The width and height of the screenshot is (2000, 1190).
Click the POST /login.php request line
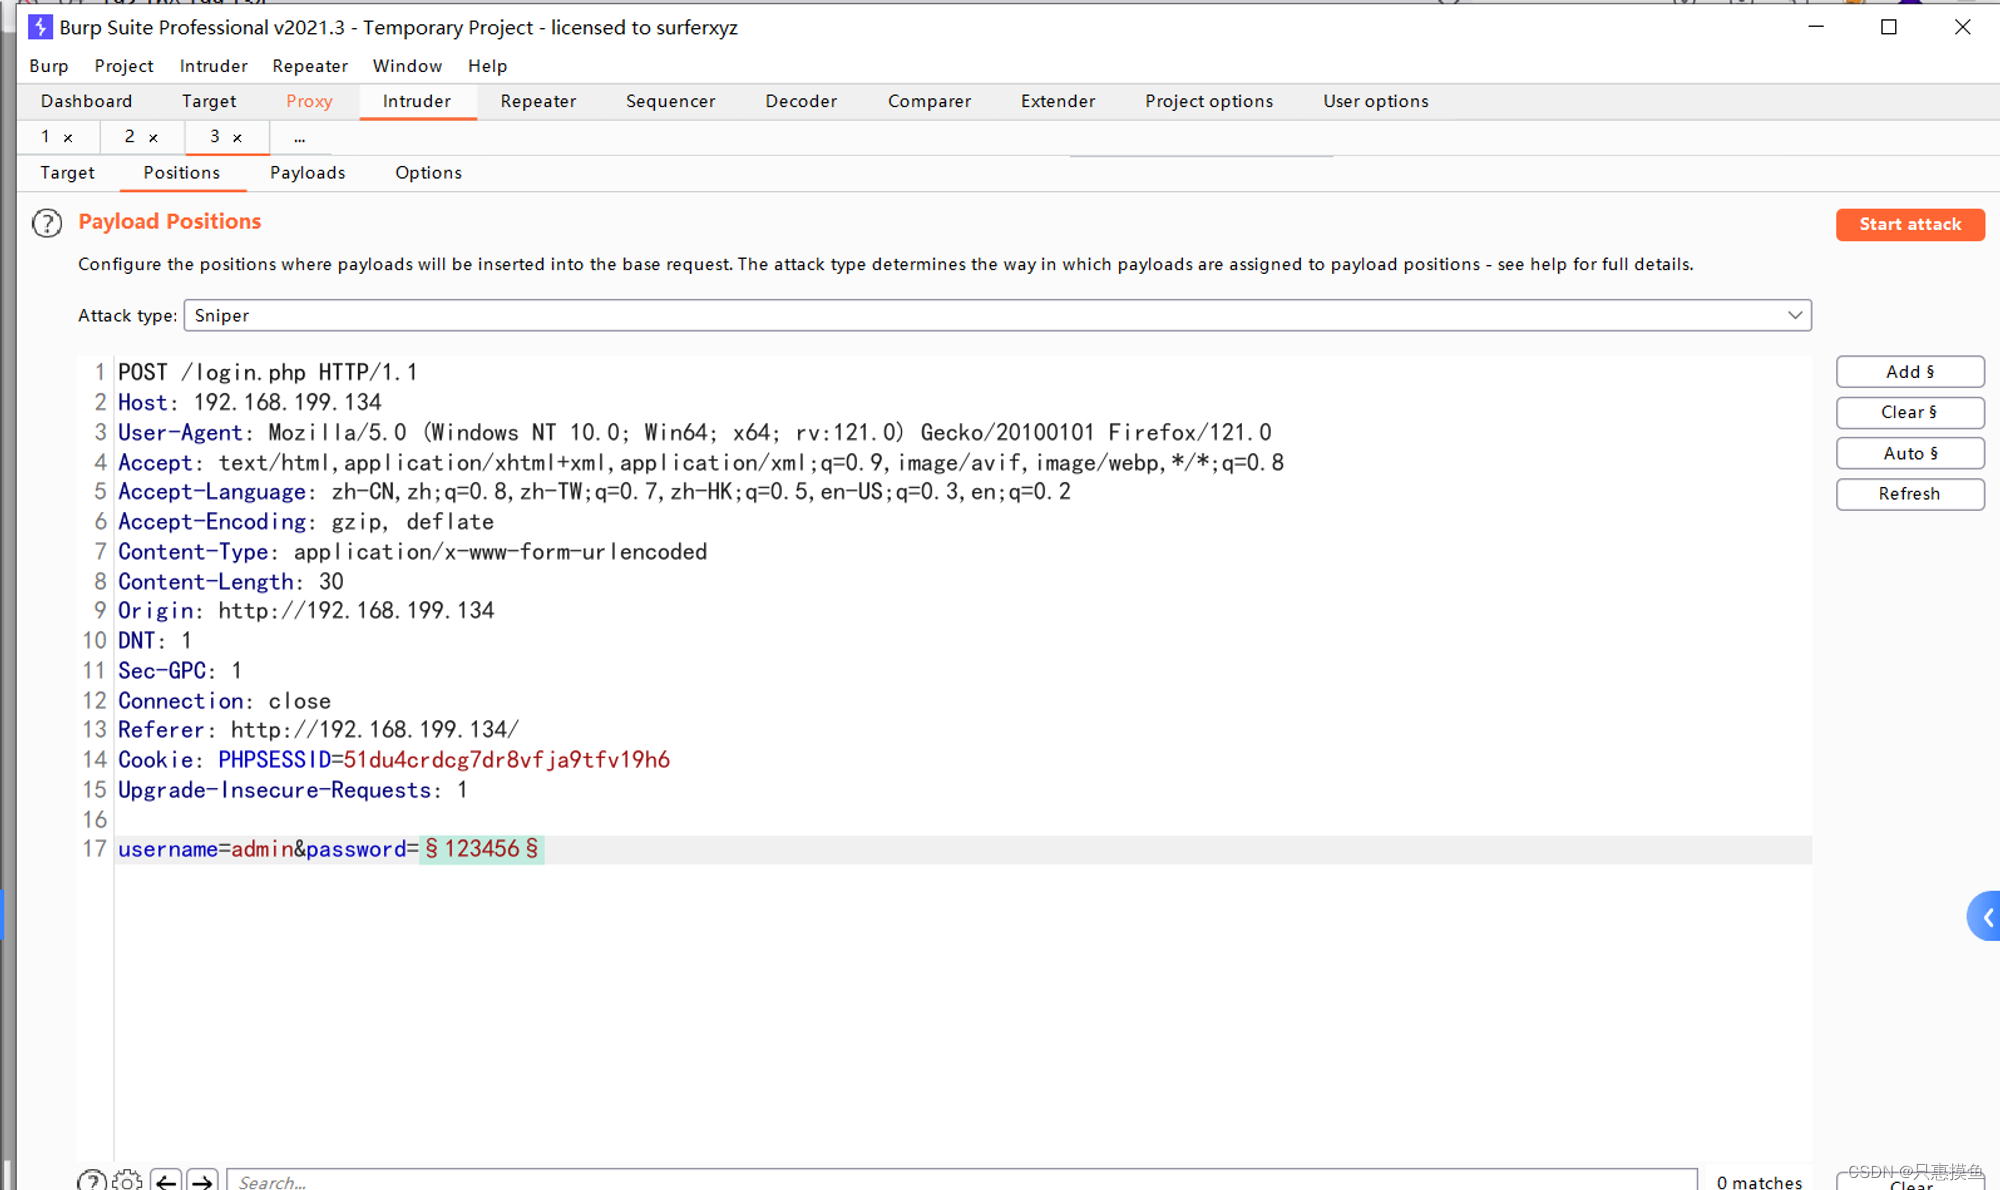[x=267, y=373]
